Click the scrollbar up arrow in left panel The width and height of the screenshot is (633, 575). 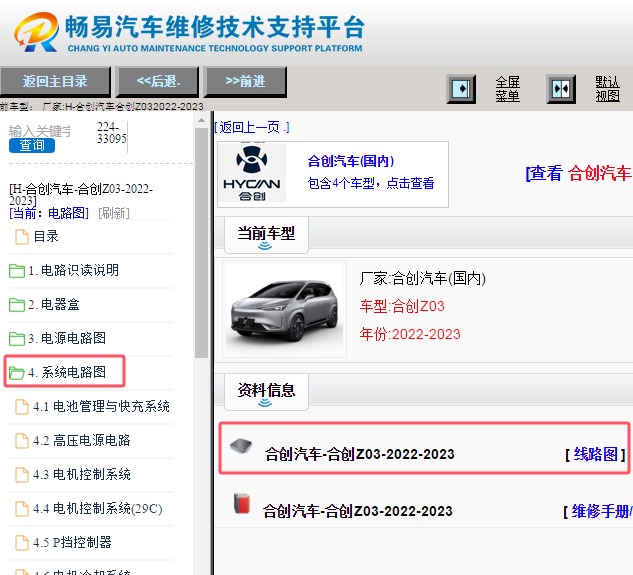[x=201, y=120]
